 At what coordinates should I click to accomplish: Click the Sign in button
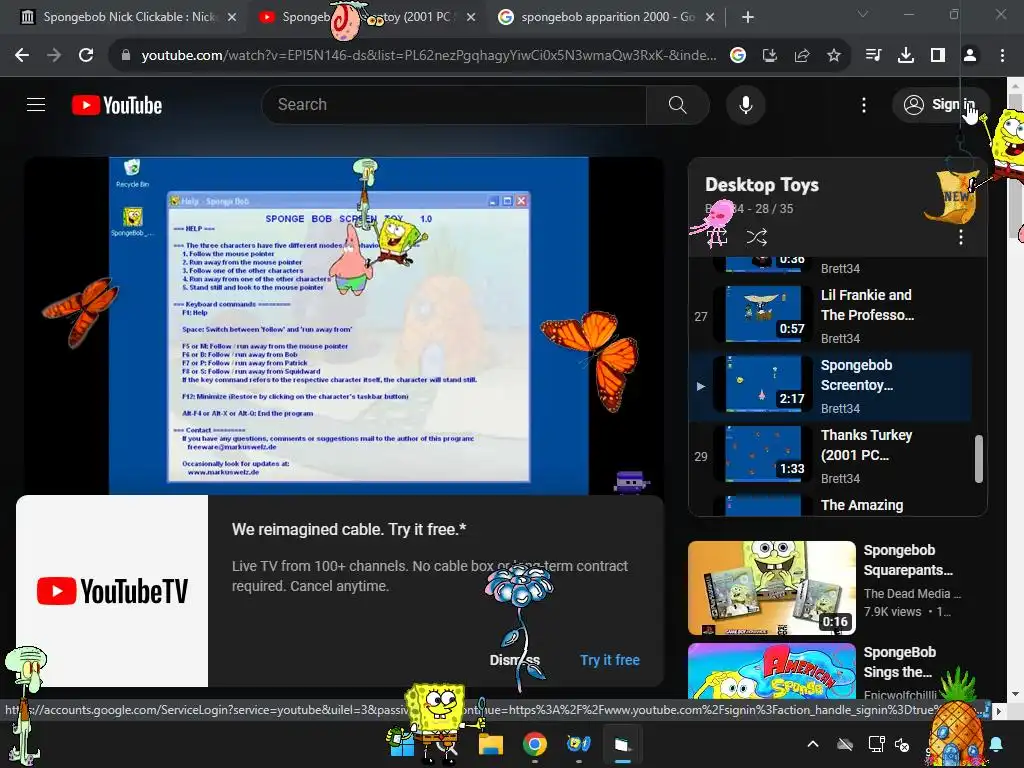pyautogui.click(x=940, y=104)
